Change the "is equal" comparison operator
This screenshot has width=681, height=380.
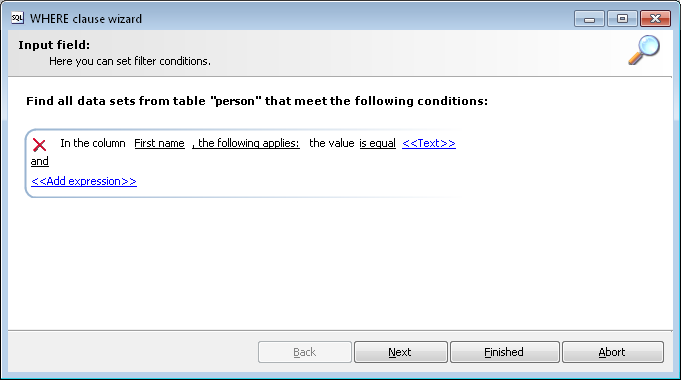coord(377,143)
